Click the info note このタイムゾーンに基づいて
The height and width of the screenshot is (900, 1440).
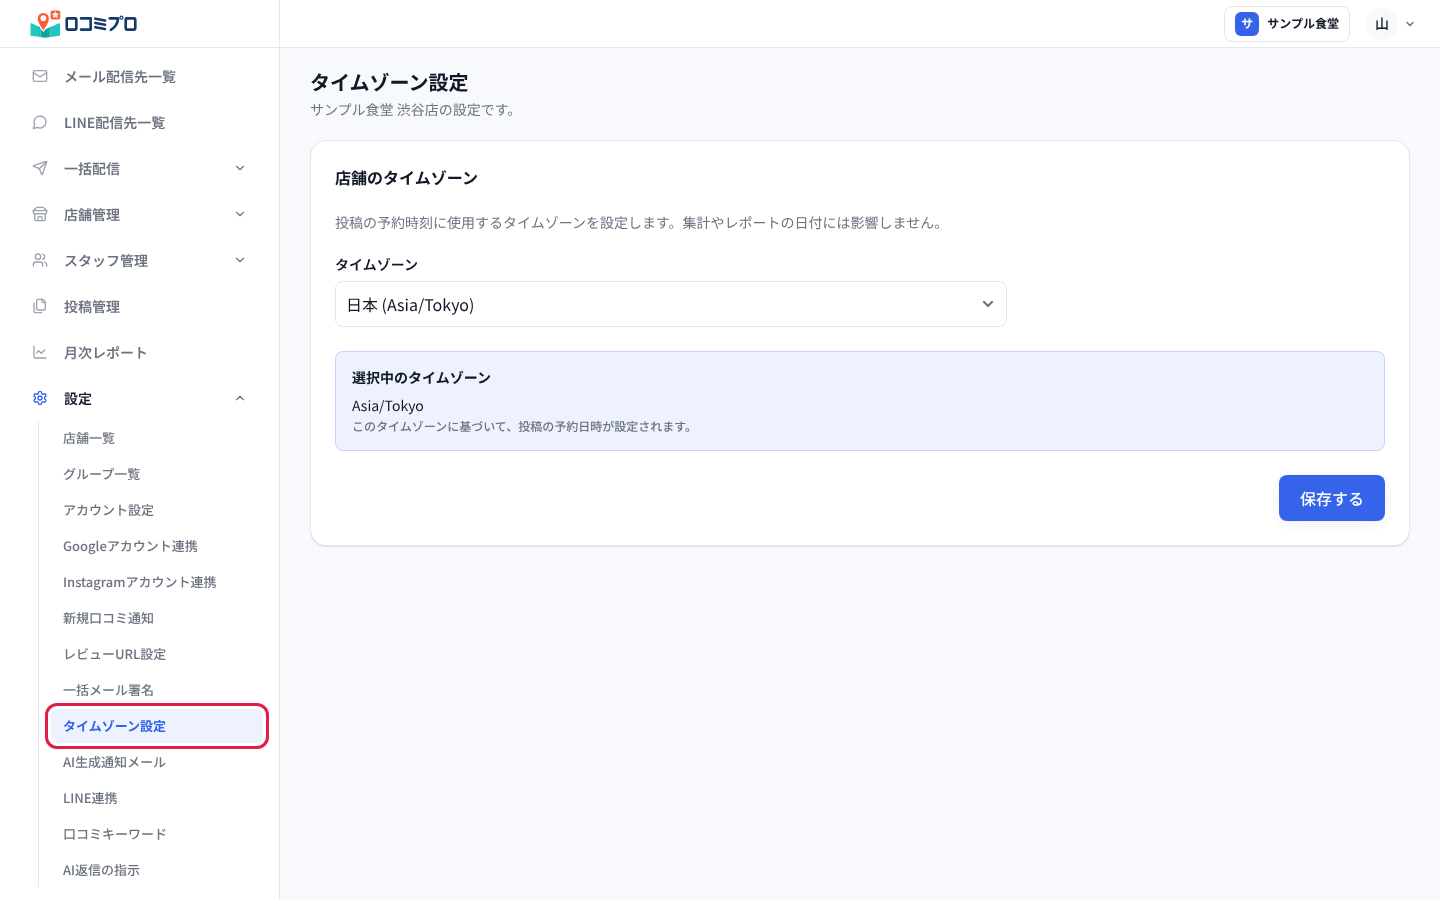[524, 427]
